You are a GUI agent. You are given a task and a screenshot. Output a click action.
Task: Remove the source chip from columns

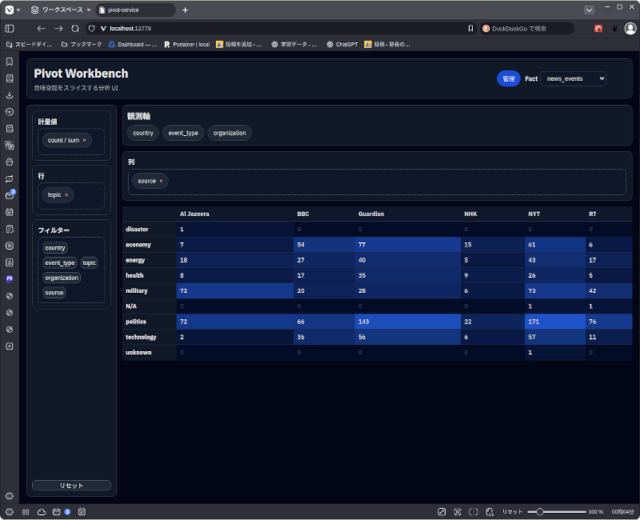click(x=161, y=181)
